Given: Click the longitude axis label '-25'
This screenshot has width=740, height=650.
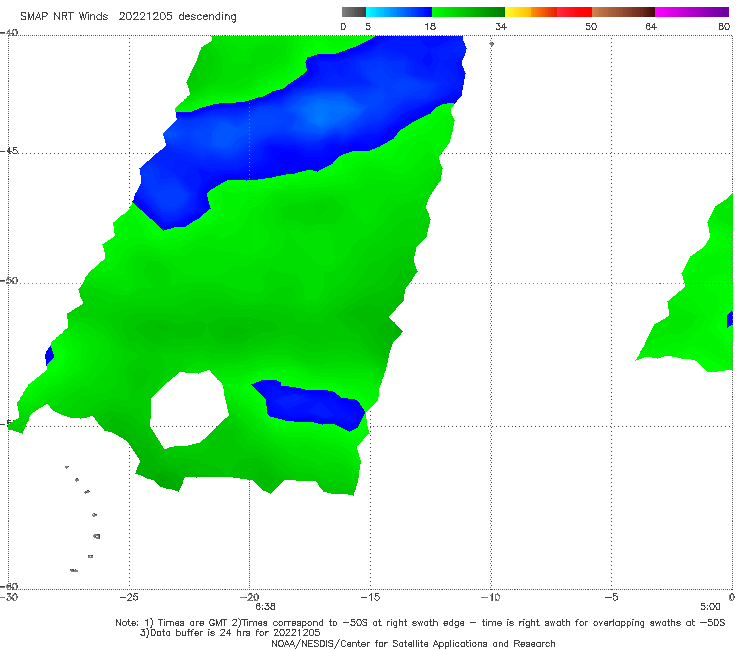Looking at the screenshot, I should point(129,597).
